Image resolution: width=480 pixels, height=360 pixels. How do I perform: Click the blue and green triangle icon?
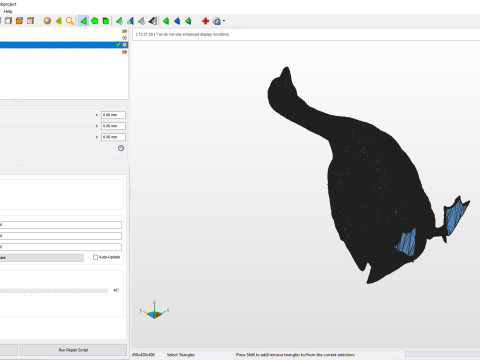pyautogui.click(x=130, y=21)
